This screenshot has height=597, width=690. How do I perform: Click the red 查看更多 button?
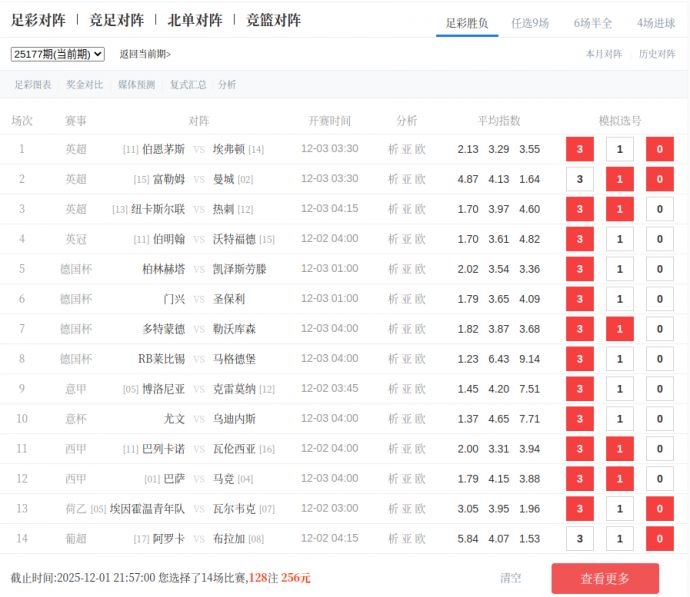pyautogui.click(x=605, y=578)
